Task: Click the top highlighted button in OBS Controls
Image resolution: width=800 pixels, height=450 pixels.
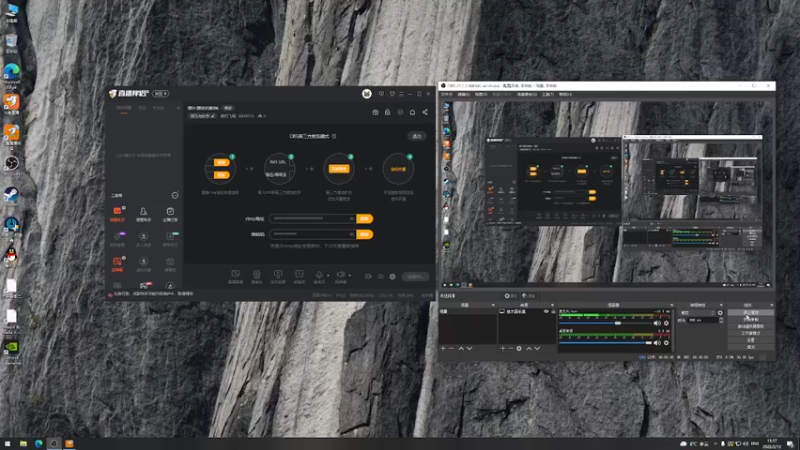Action: pos(751,313)
